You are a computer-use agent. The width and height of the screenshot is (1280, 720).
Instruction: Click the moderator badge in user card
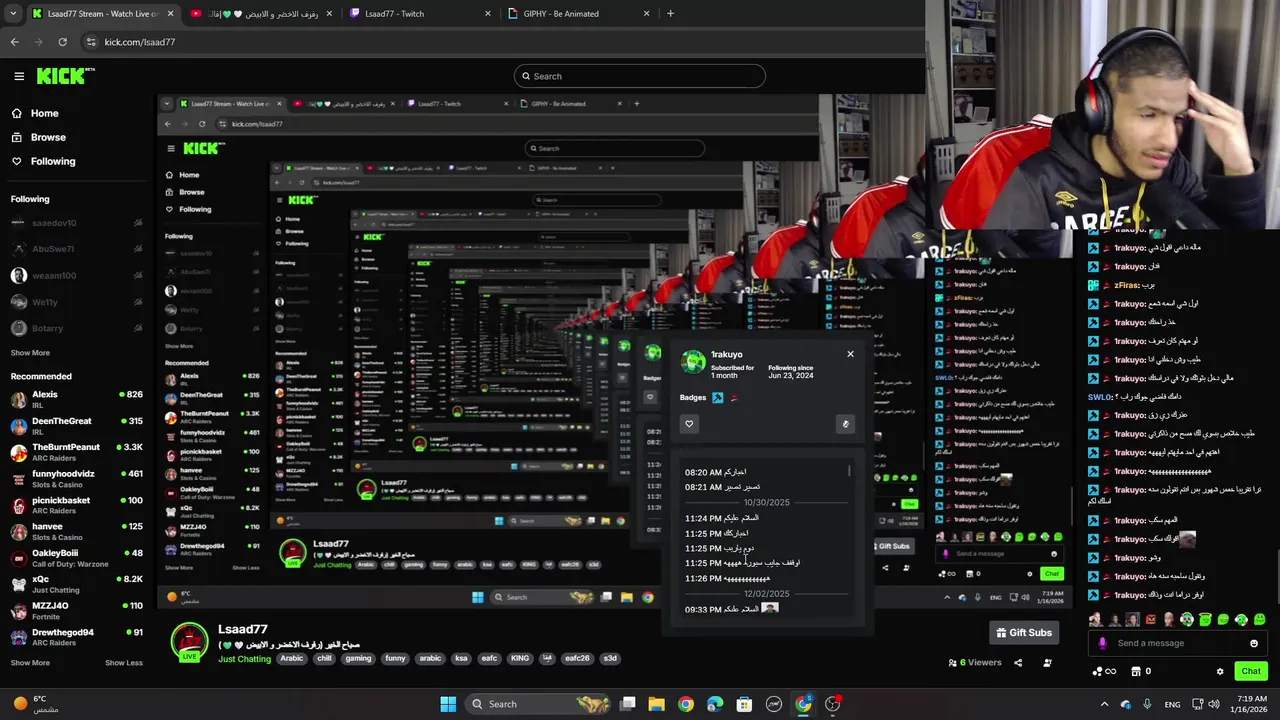click(717, 398)
